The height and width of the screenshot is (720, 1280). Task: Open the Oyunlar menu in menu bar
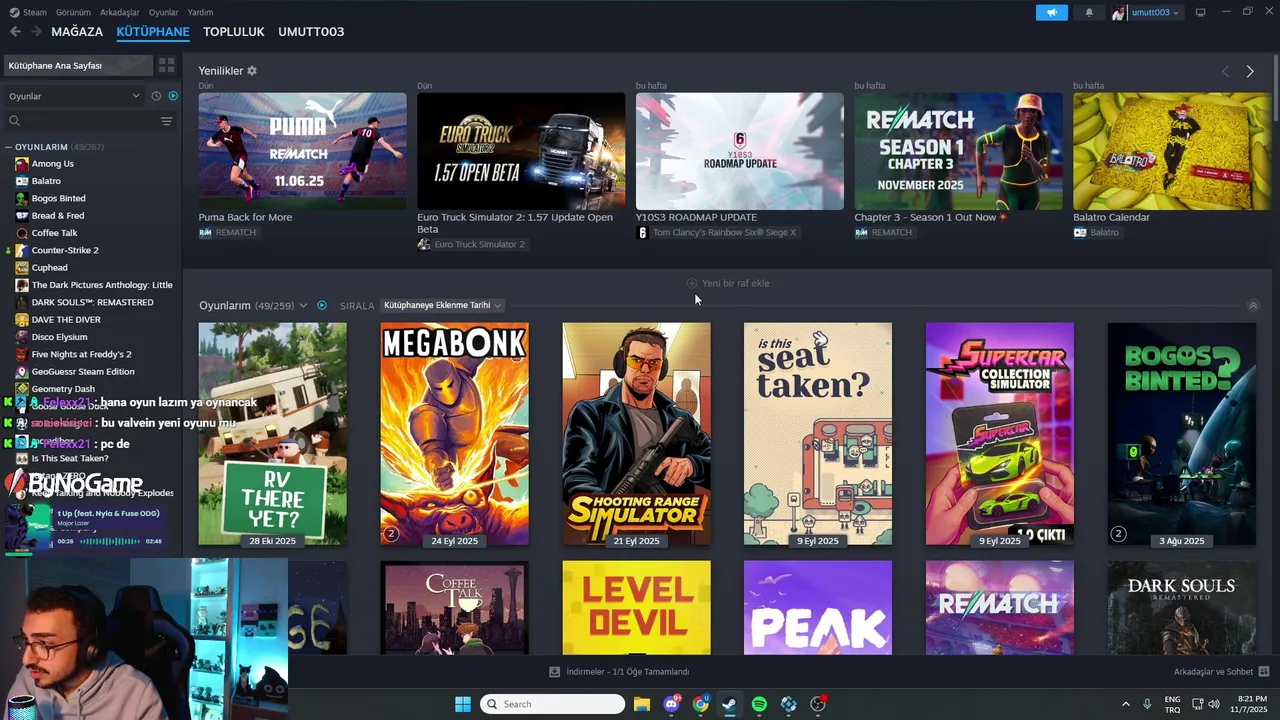163,12
